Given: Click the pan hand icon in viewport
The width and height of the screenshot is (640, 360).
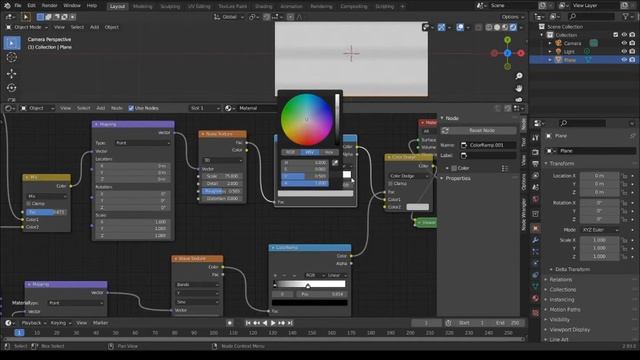Looking at the screenshot, I should (x=519, y=88).
